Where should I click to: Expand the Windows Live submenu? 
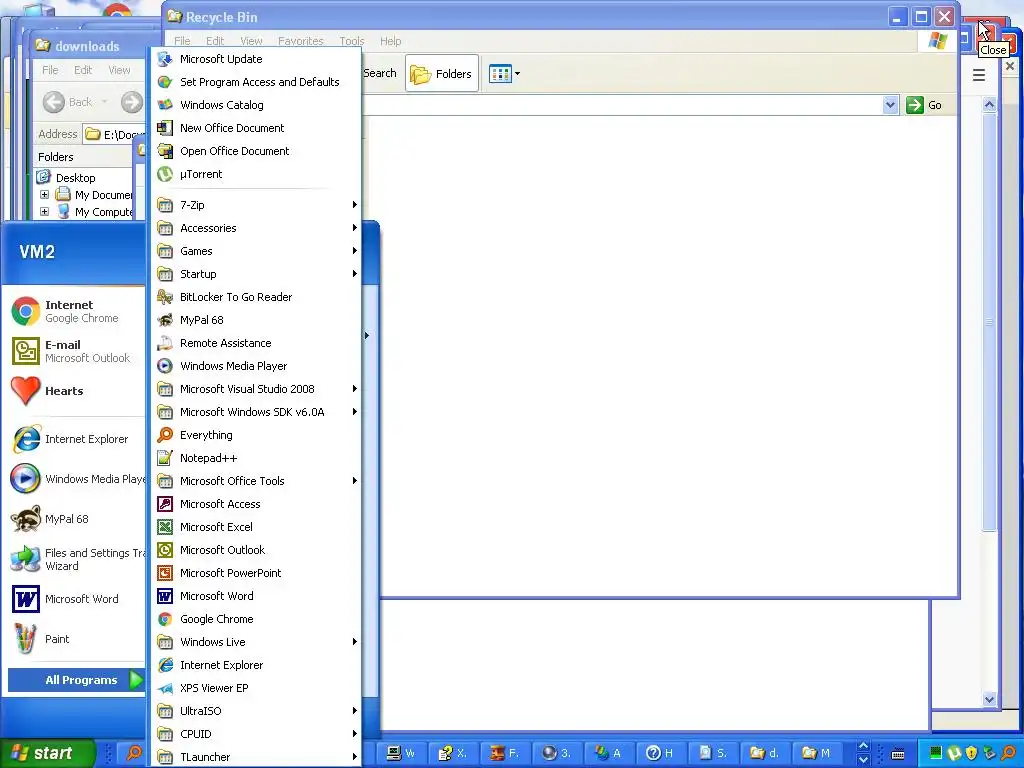pyautogui.click(x=256, y=642)
